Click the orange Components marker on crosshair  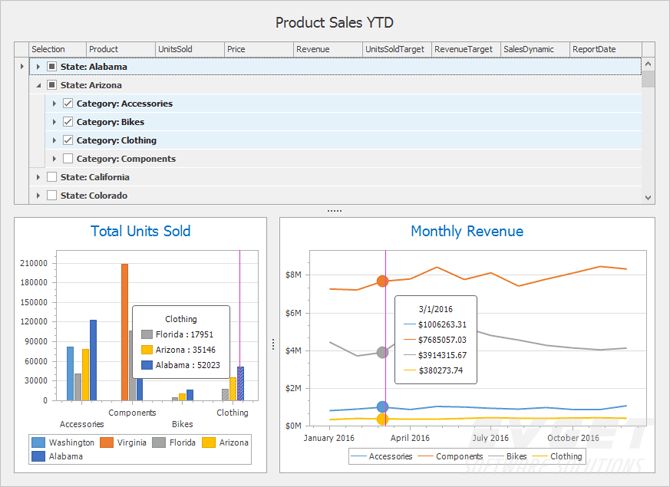pyautogui.click(x=382, y=281)
